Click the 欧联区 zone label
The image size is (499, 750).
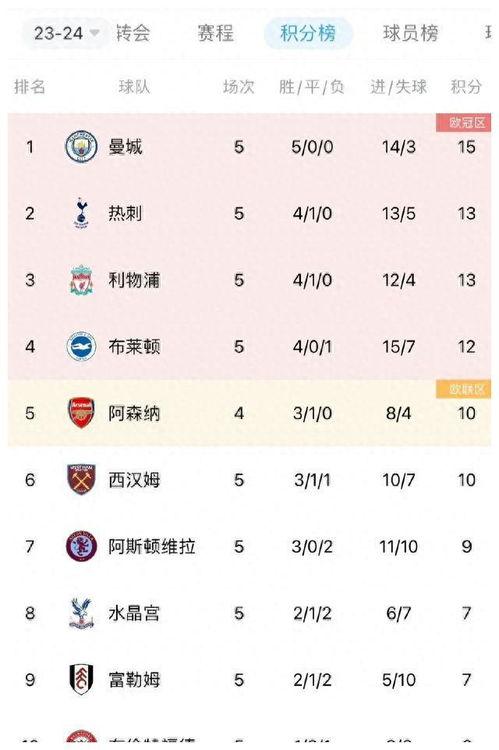pyautogui.click(x=464, y=389)
